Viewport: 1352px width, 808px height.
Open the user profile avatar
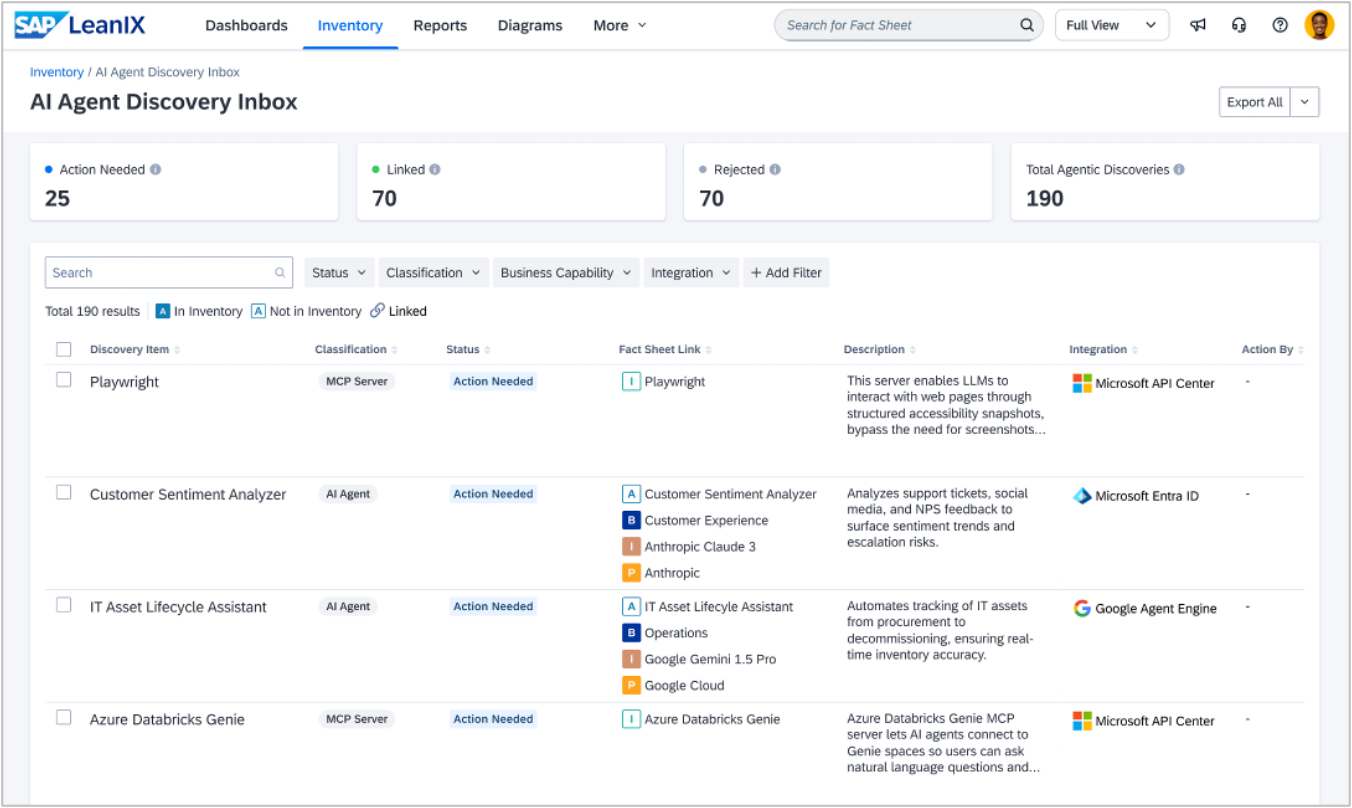pyautogui.click(x=1319, y=25)
